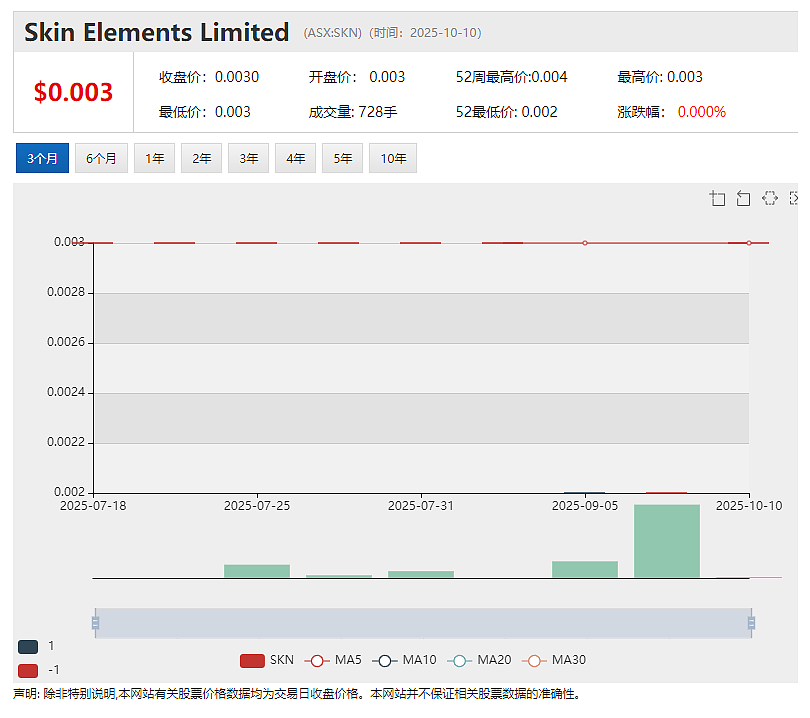
Task: Click the MA5 marker at 2025-10-10
Action: tap(749, 243)
